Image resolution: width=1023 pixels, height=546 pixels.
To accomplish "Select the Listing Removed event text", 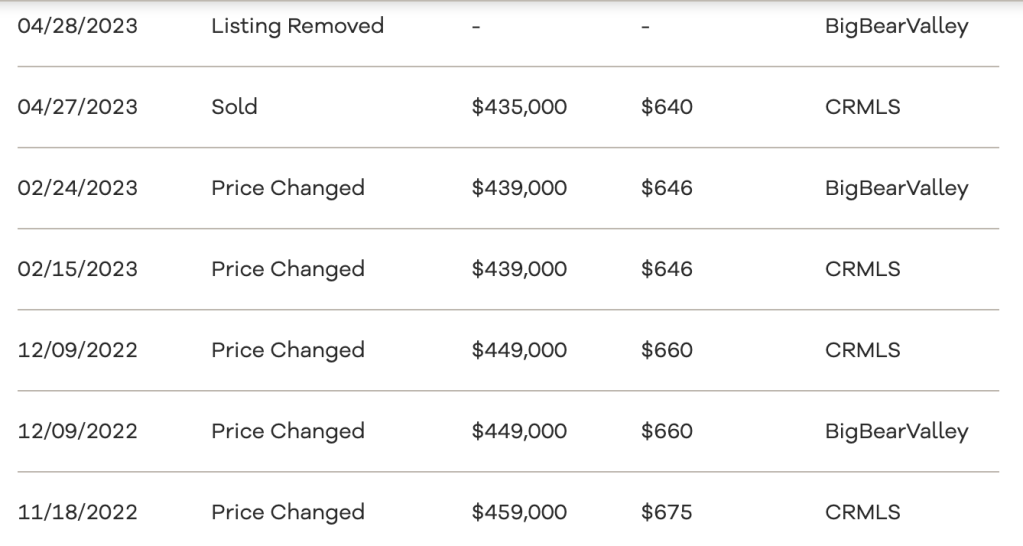I will coord(297,26).
